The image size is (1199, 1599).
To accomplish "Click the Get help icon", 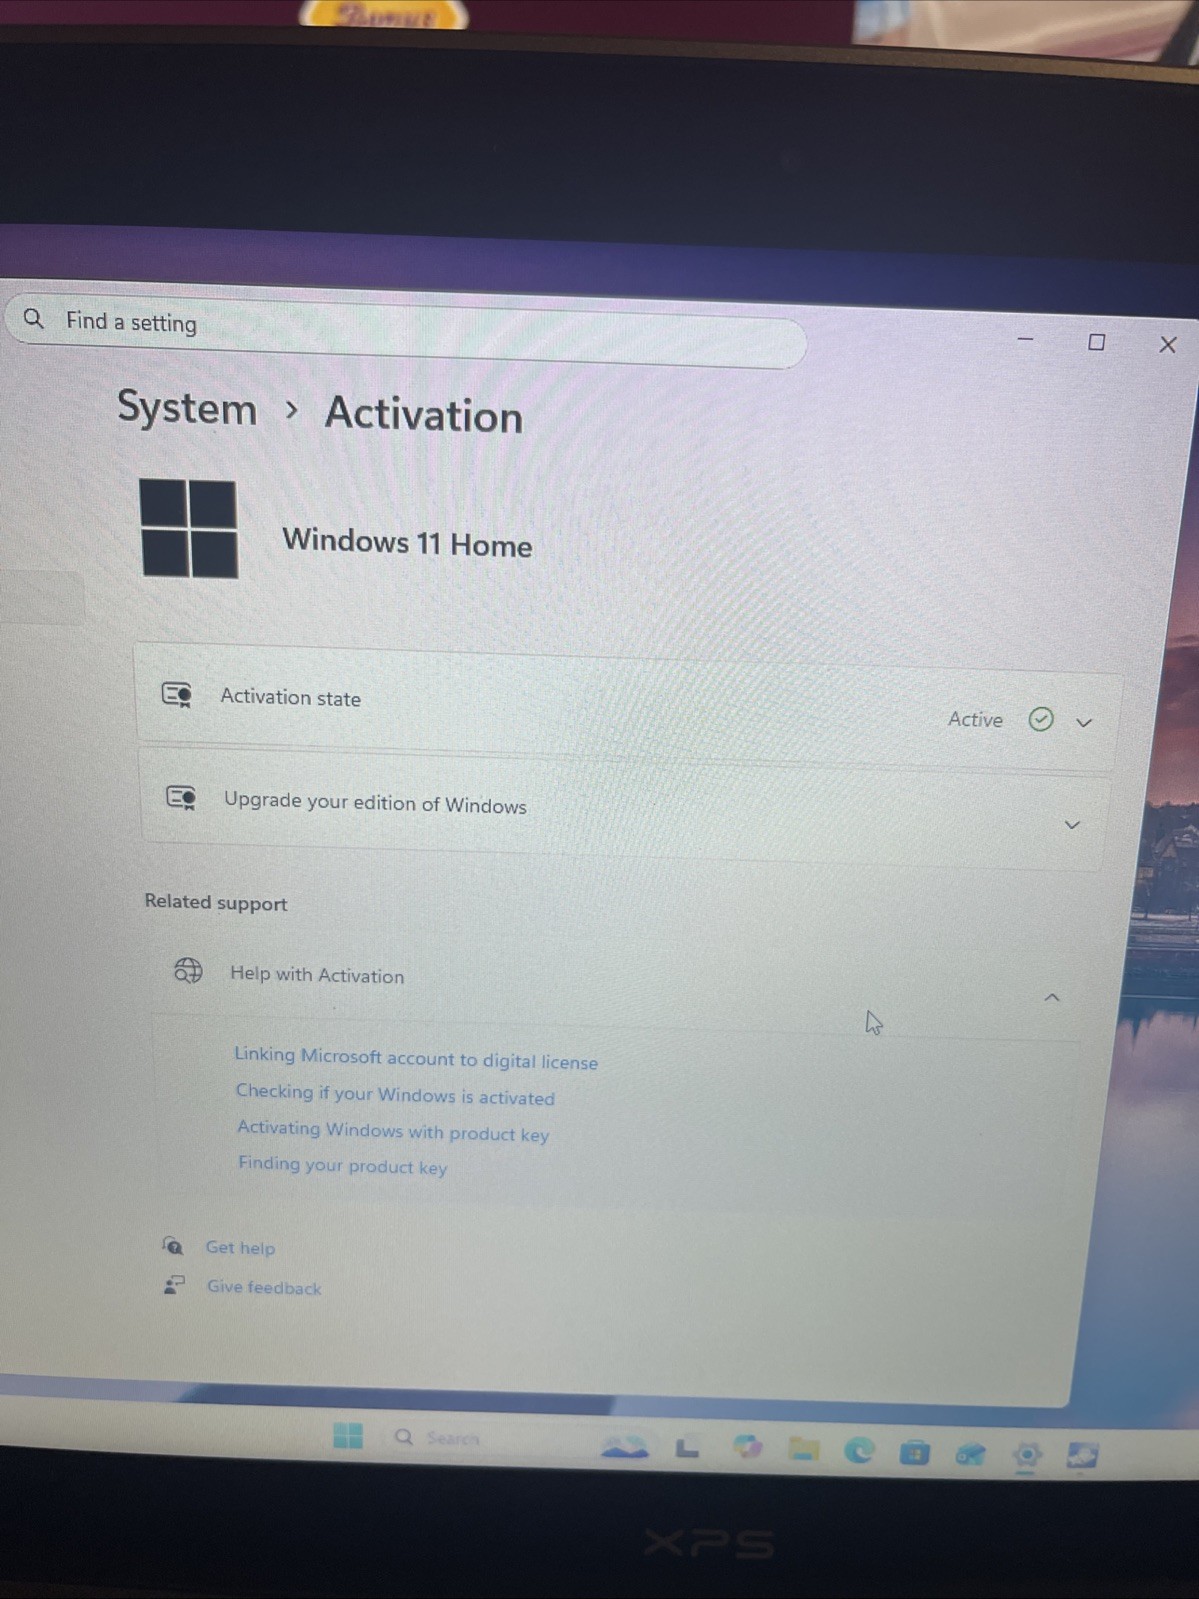I will (173, 1245).
